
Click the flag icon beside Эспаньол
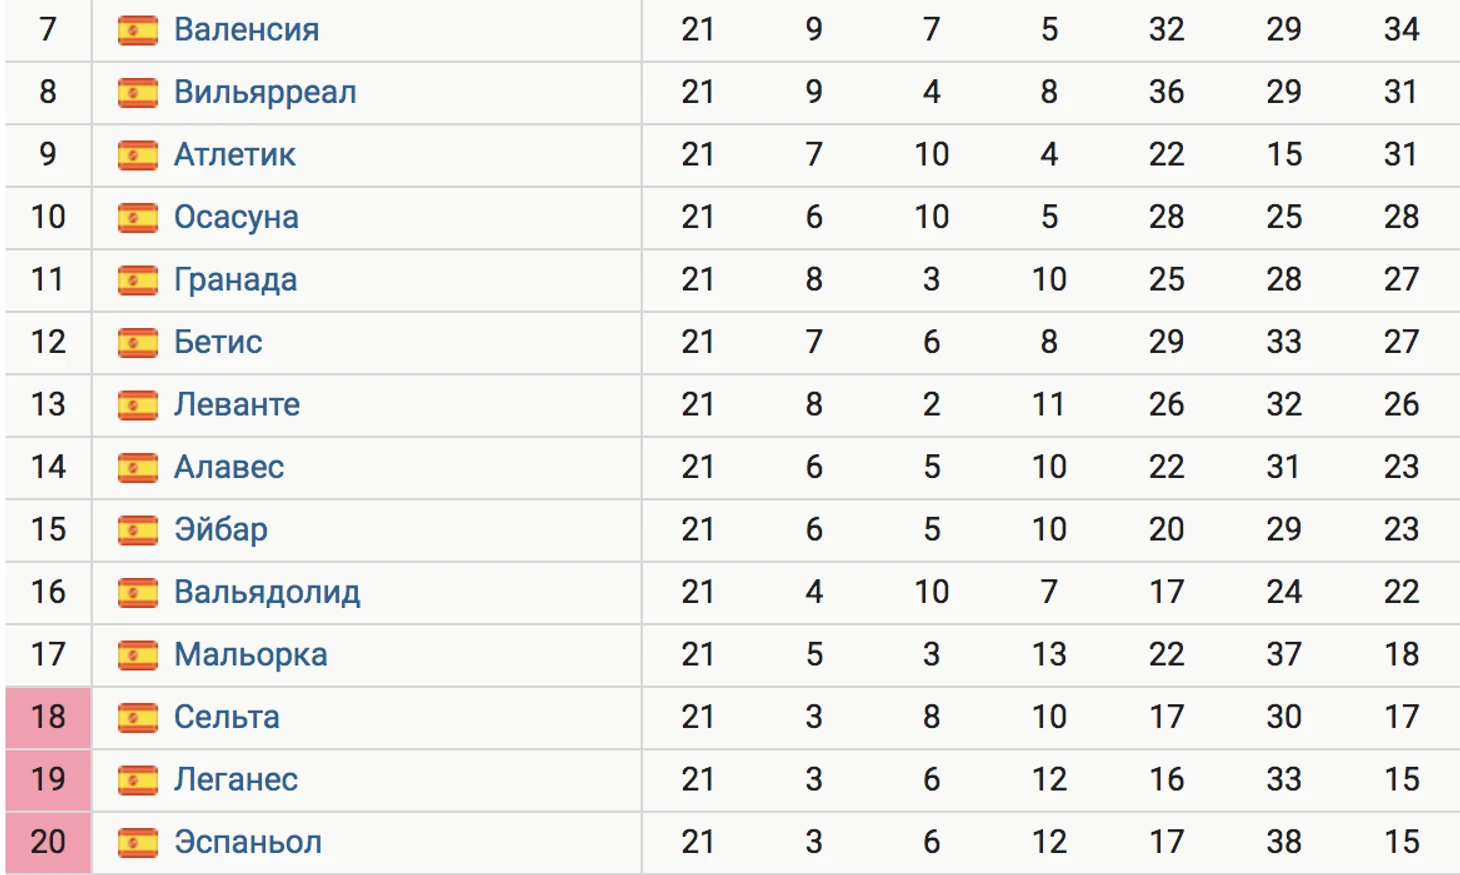137,843
